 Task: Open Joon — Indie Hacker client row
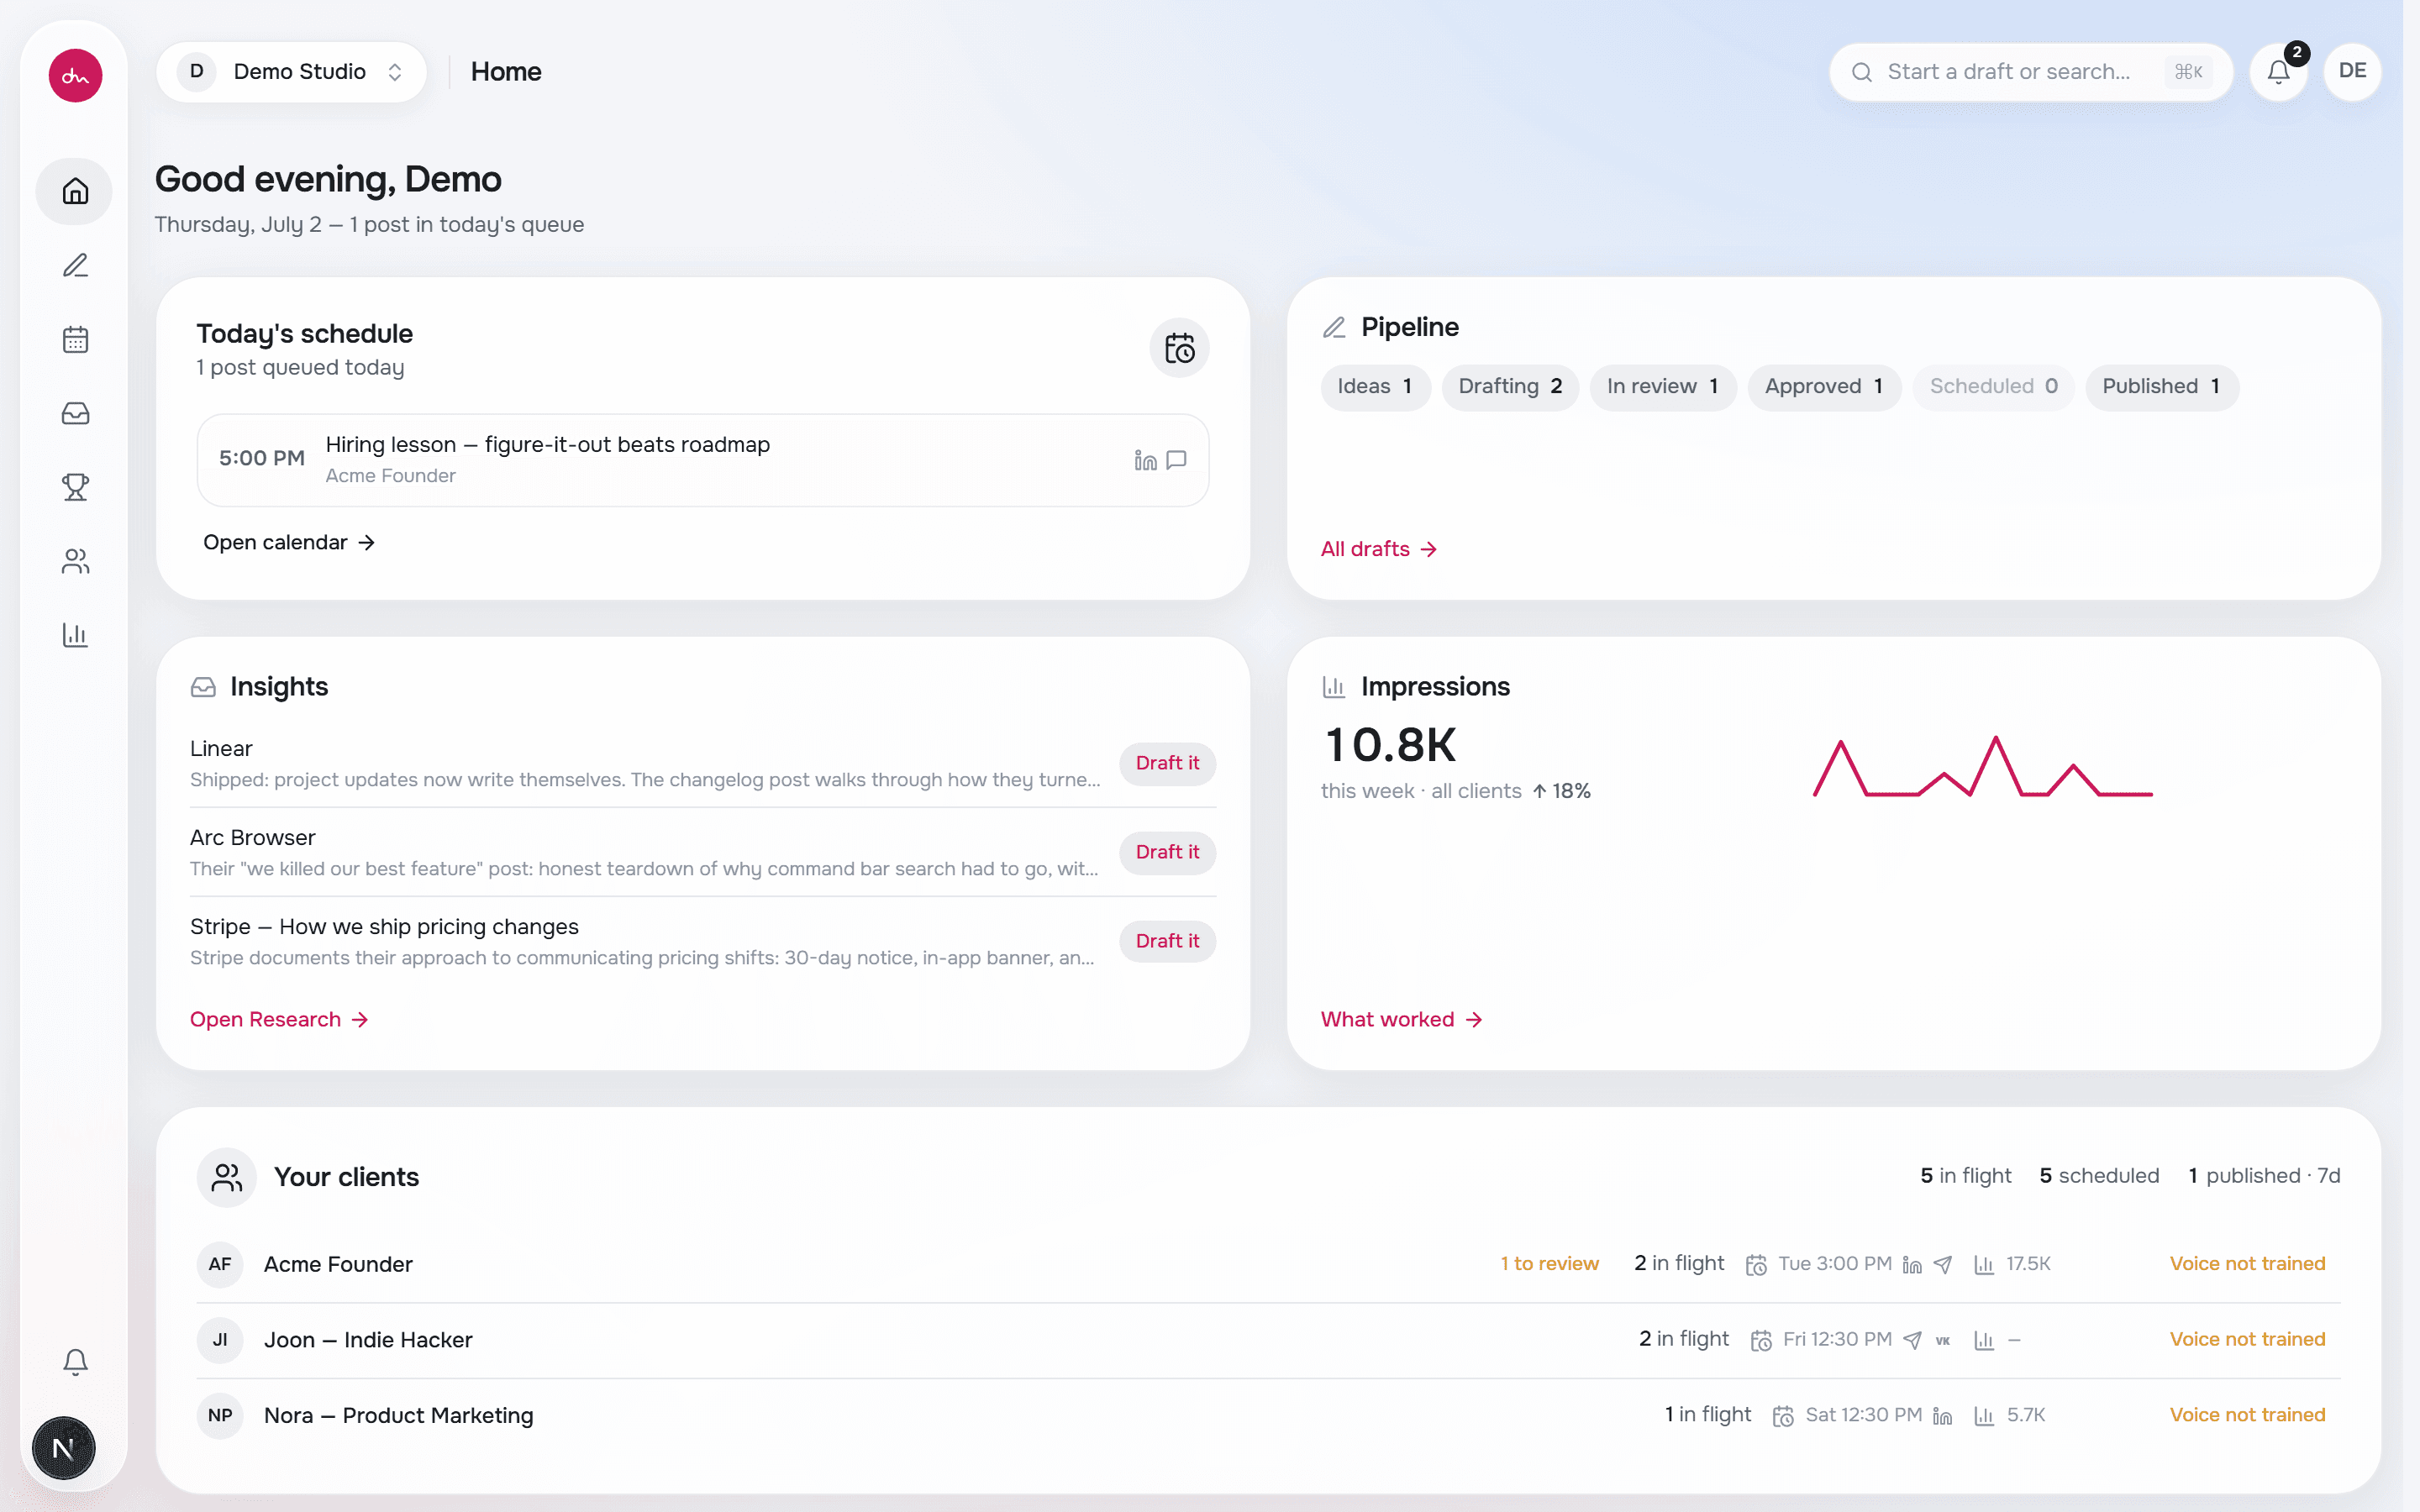(1268, 1340)
